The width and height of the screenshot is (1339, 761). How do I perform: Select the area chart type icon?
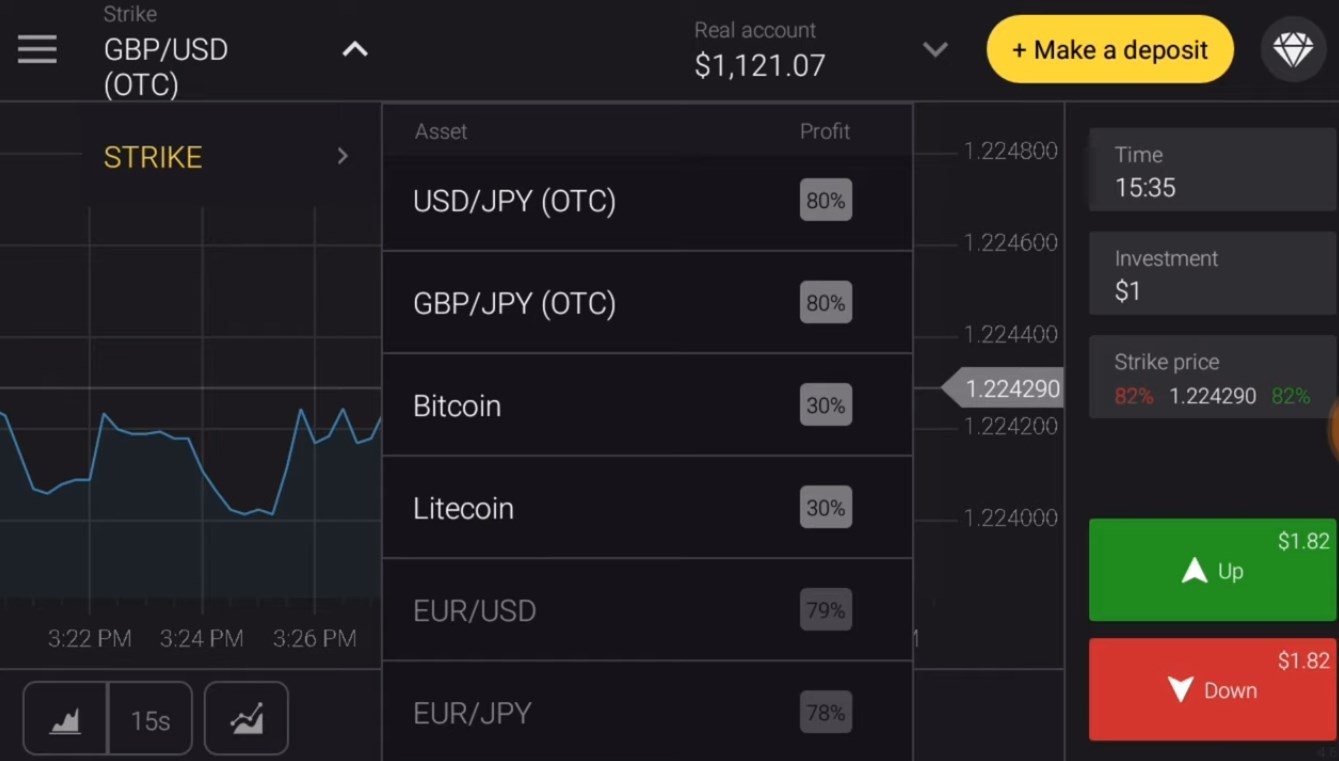click(65, 718)
